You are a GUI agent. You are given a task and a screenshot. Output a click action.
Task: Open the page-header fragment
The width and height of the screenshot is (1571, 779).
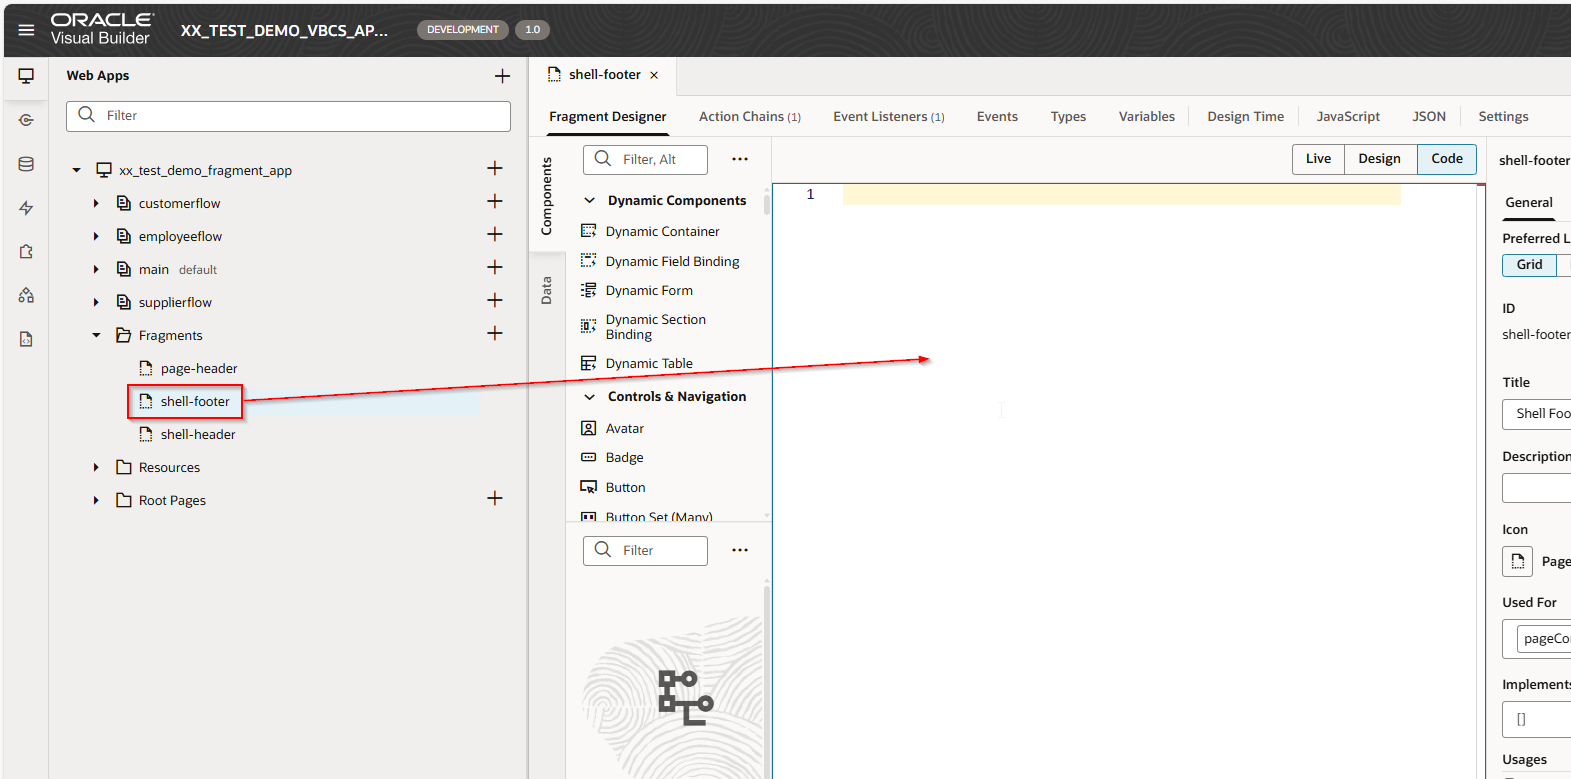pyautogui.click(x=198, y=369)
